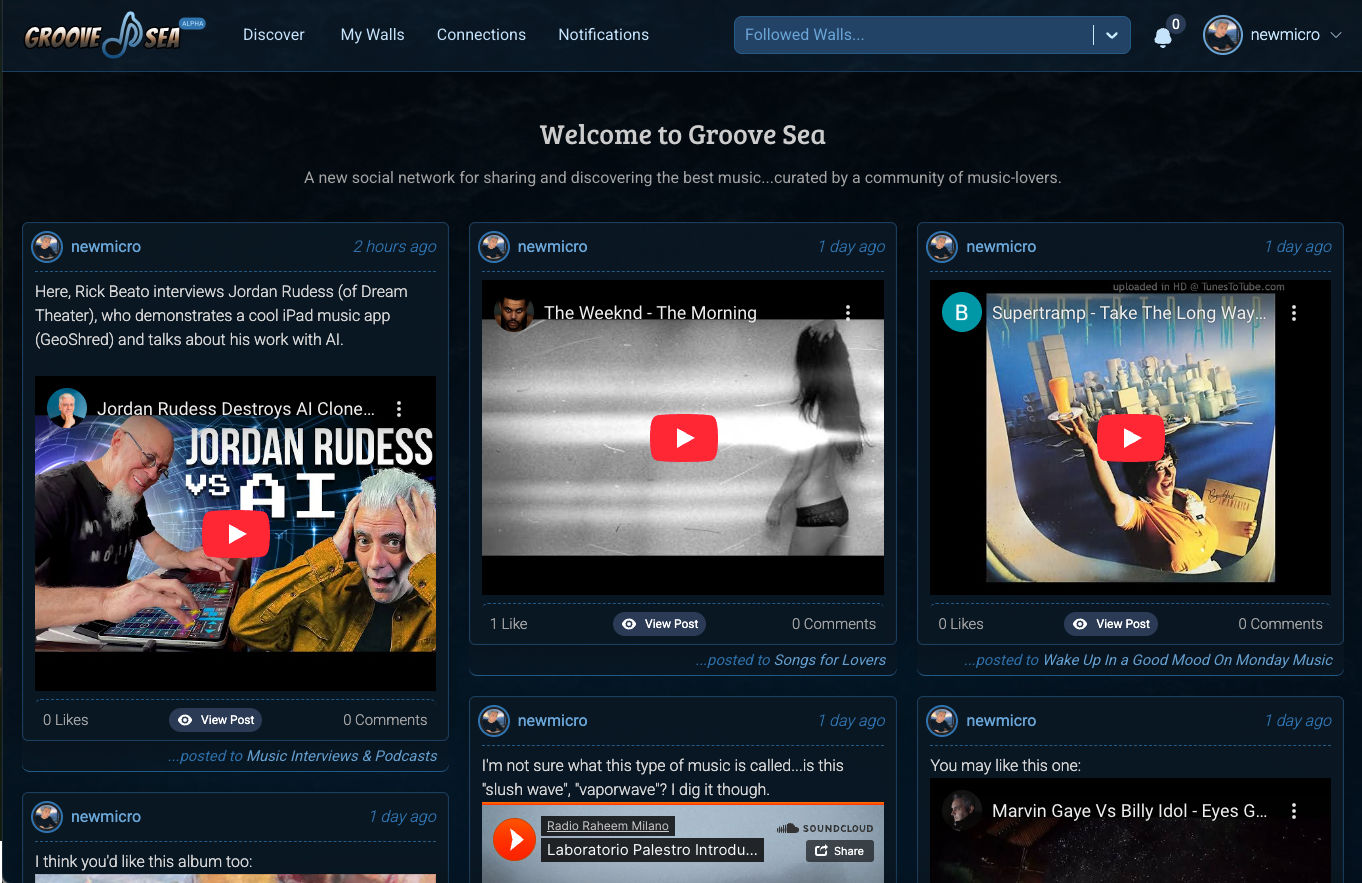Image resolution: width=1362 pixels, height=883 pixels.
Task: Play the SoundCloud Laboratorio Palestro track
Action: pos(515,840)
